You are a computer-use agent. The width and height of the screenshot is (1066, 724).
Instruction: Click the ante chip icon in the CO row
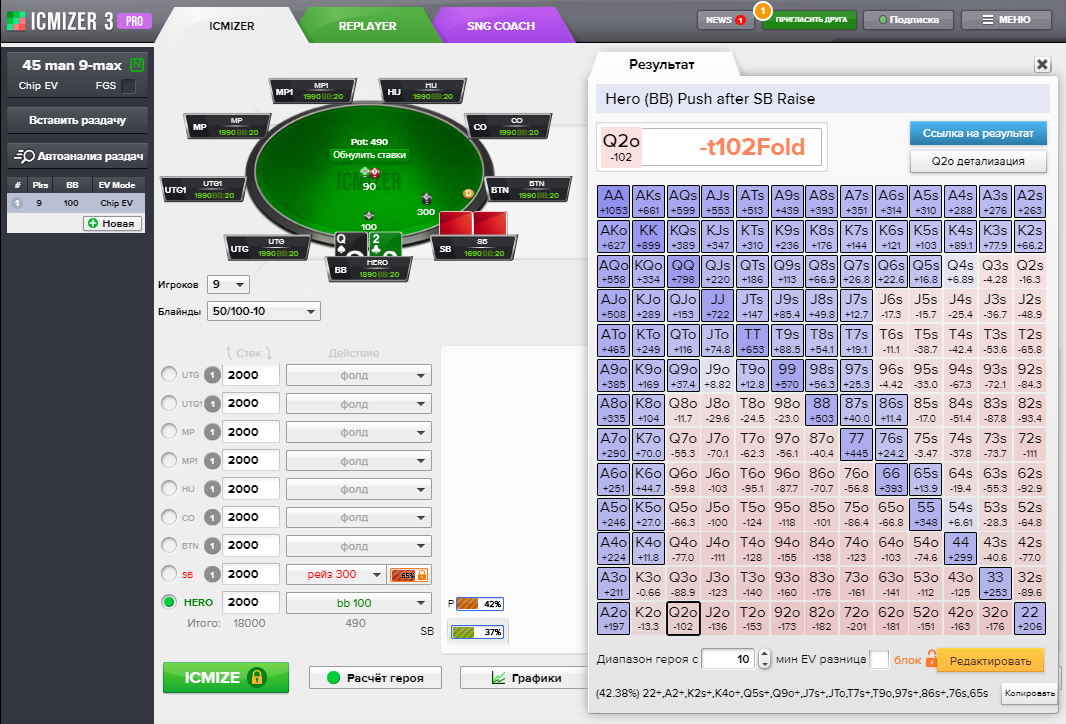tap(212, 517)
